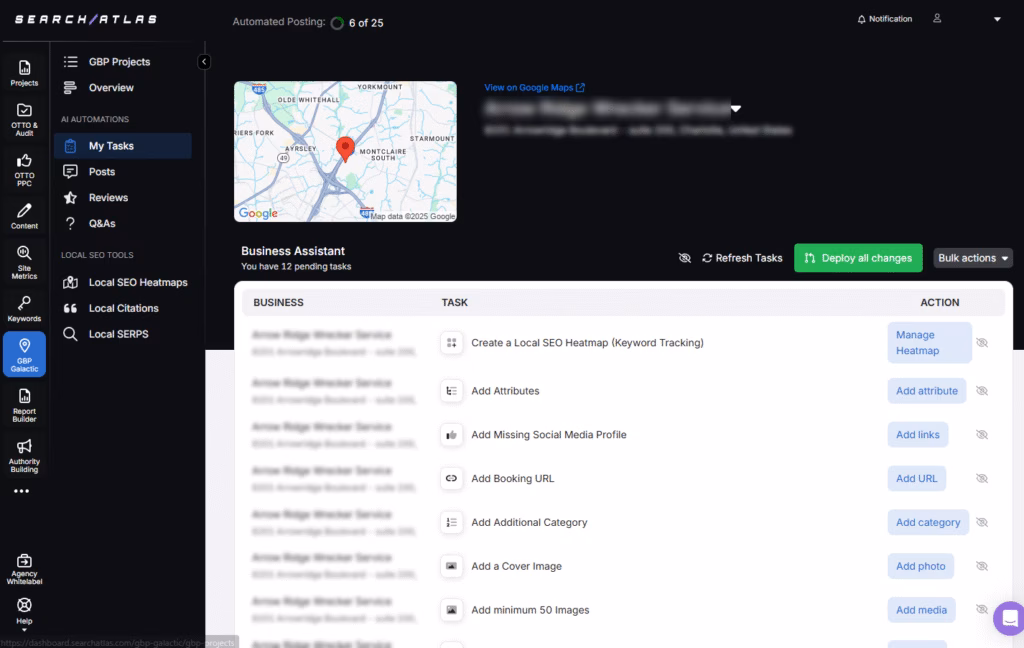Select Keywords icon in left rail
Image resolution: width=1024 pixels, height=648 pixels.
[x=24, y=308]
